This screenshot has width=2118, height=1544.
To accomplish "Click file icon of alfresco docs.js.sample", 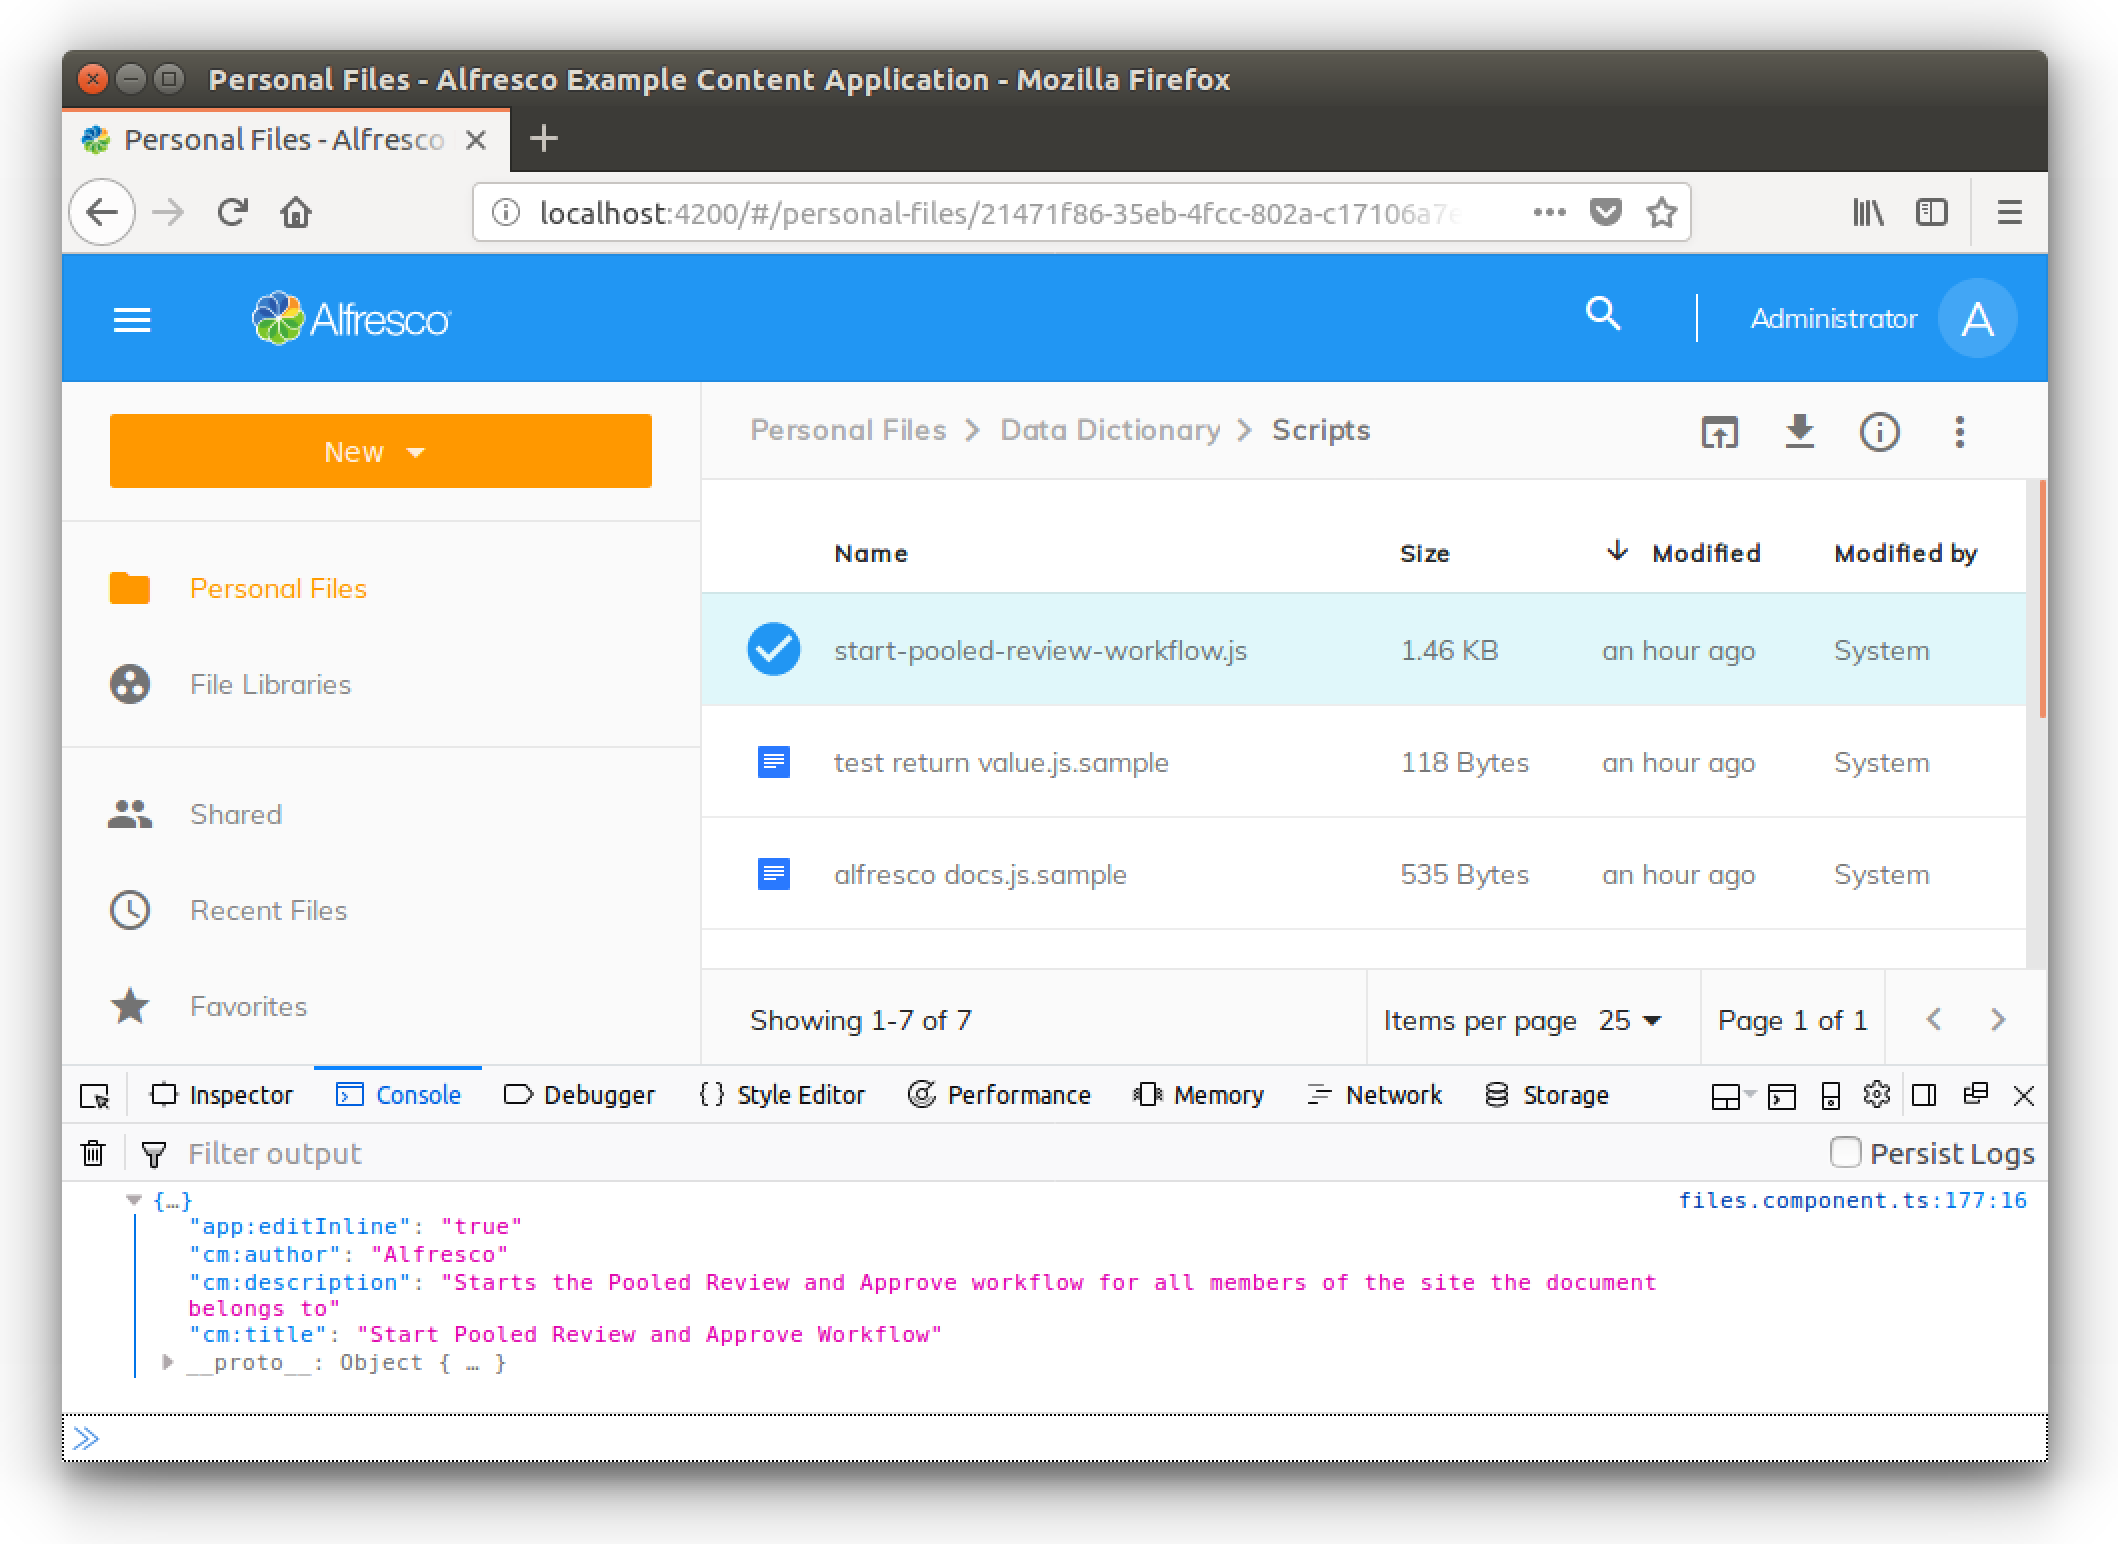I will [773, 874].
